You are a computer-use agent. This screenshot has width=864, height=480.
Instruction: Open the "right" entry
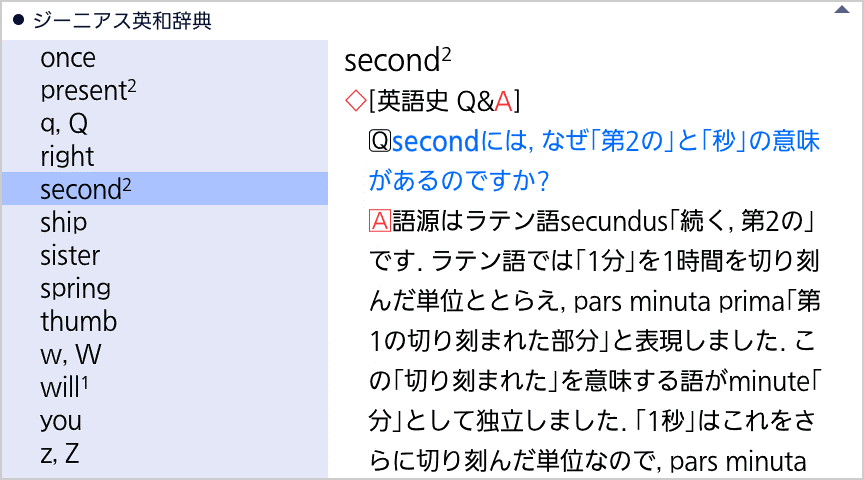(67, 157)
